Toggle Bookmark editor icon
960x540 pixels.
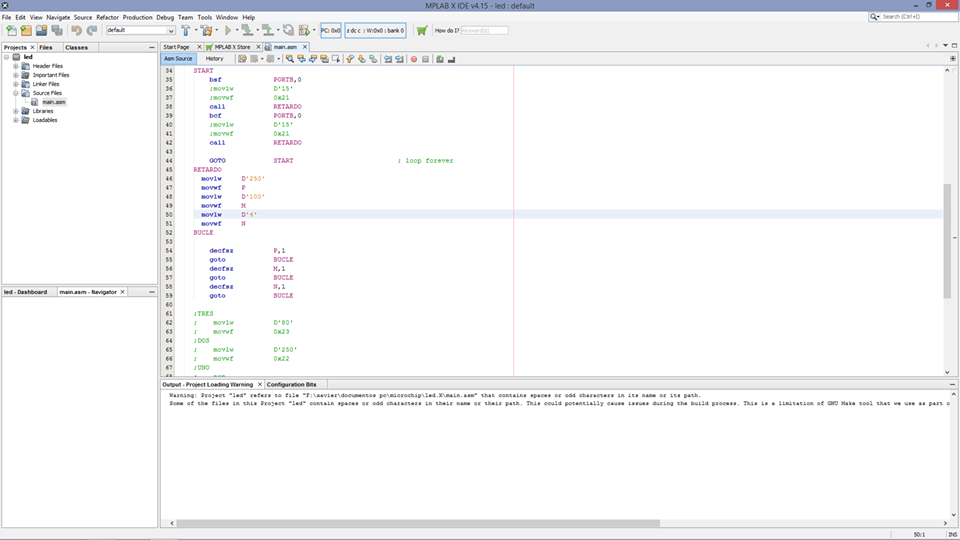coord(373,59)
